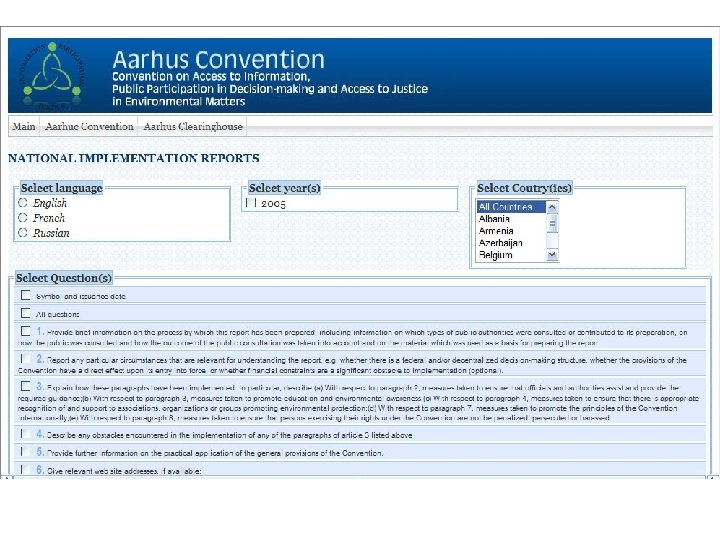Click the Select year(s) legend label
This screenshot has width=720, height=540.
click(x=284, y=188)
